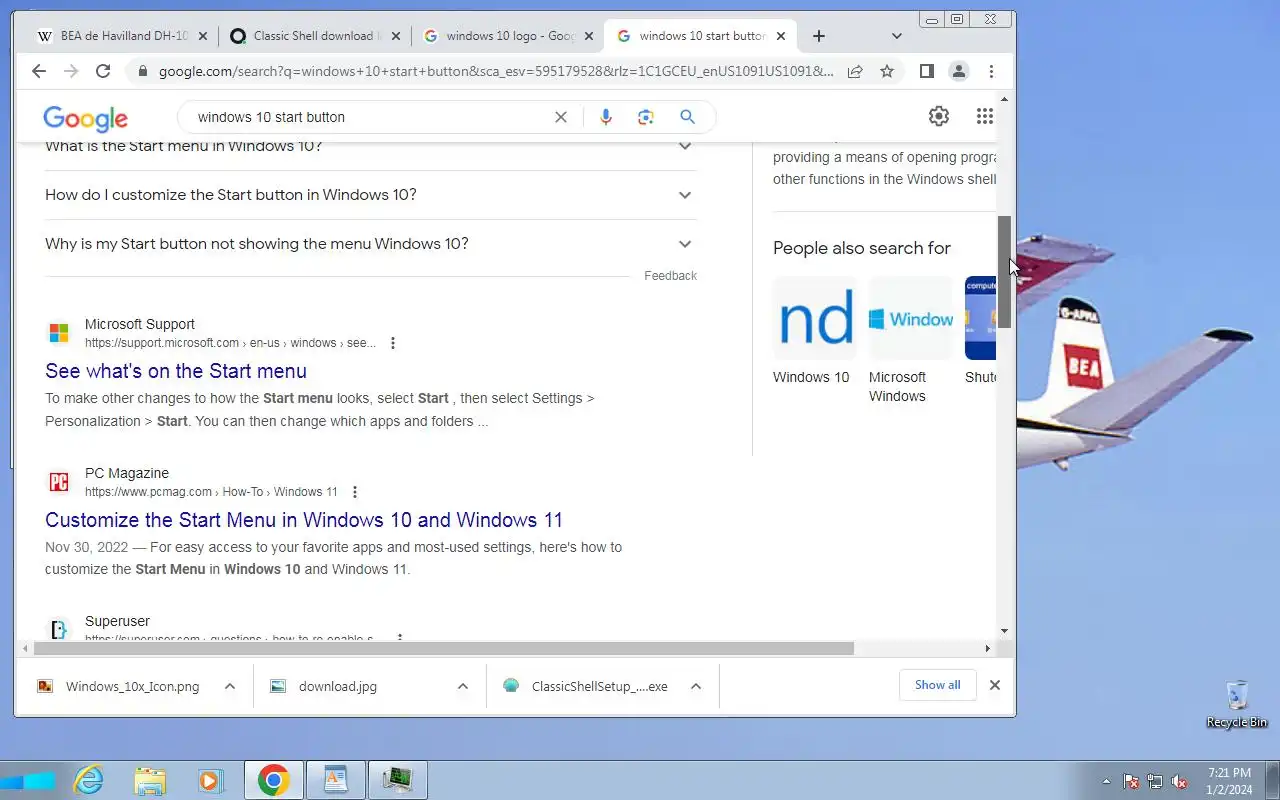1280x800 pixels.
Task: Open 'Customize the Start Menu' PCMag result
Action: pos(304,520)
